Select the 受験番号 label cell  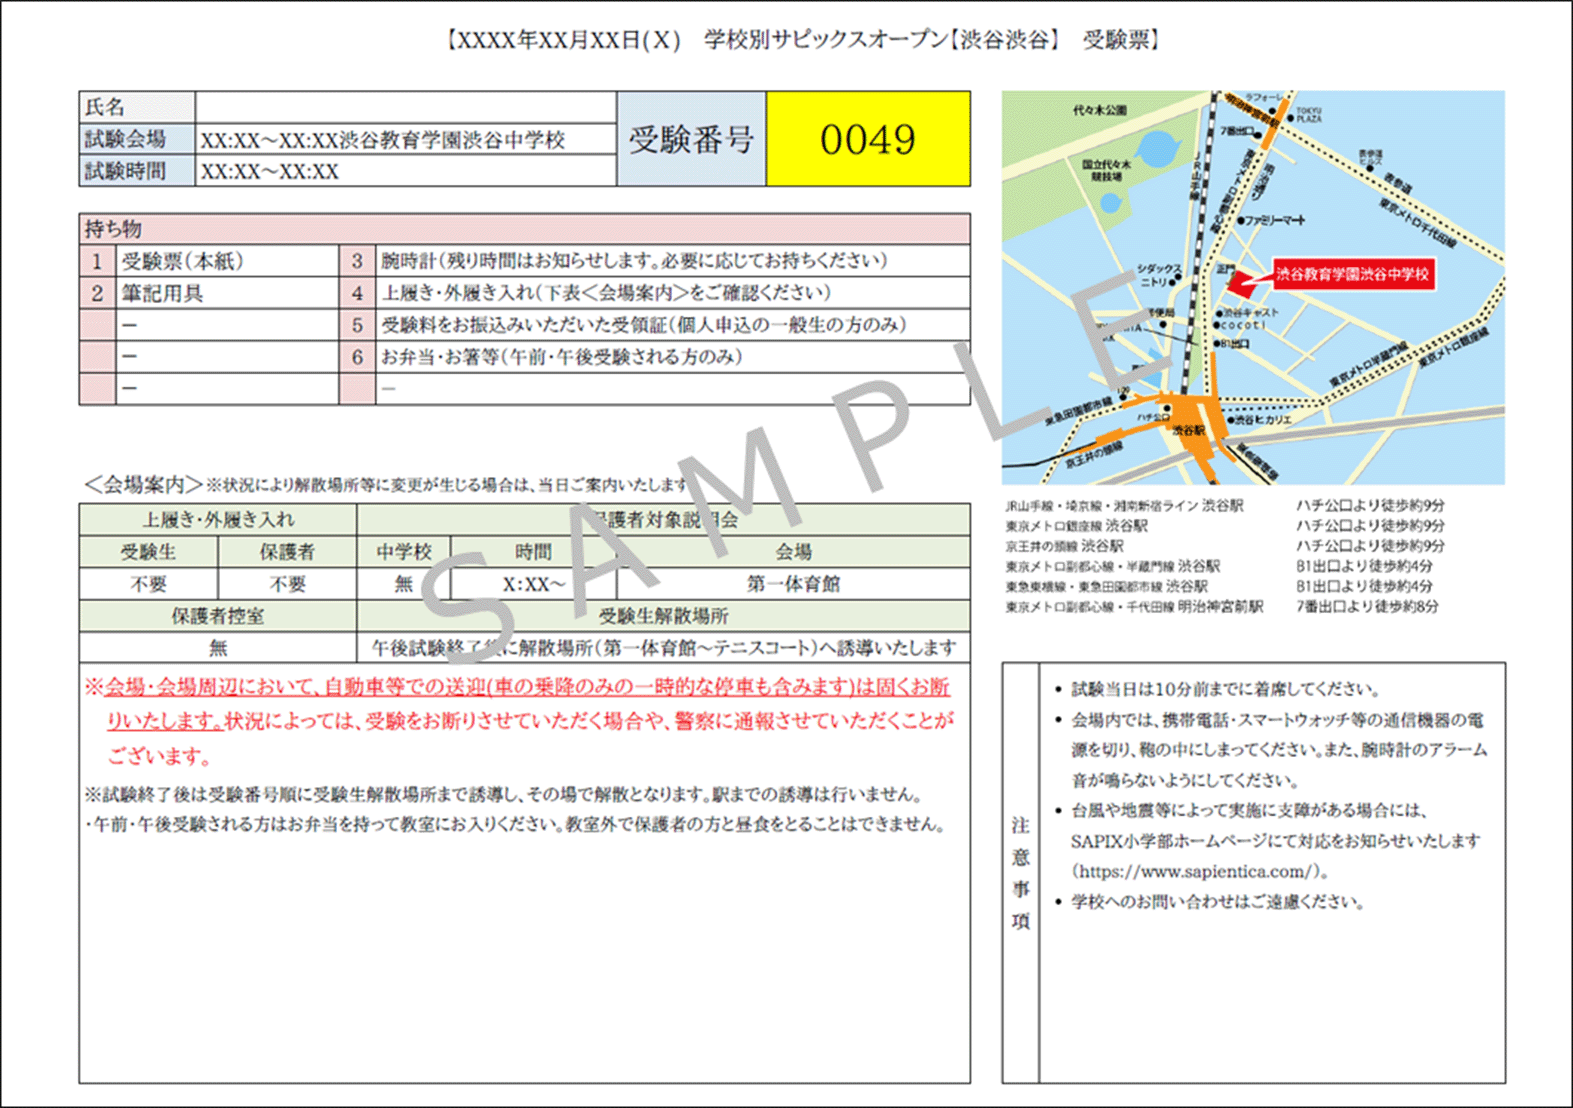691,139
